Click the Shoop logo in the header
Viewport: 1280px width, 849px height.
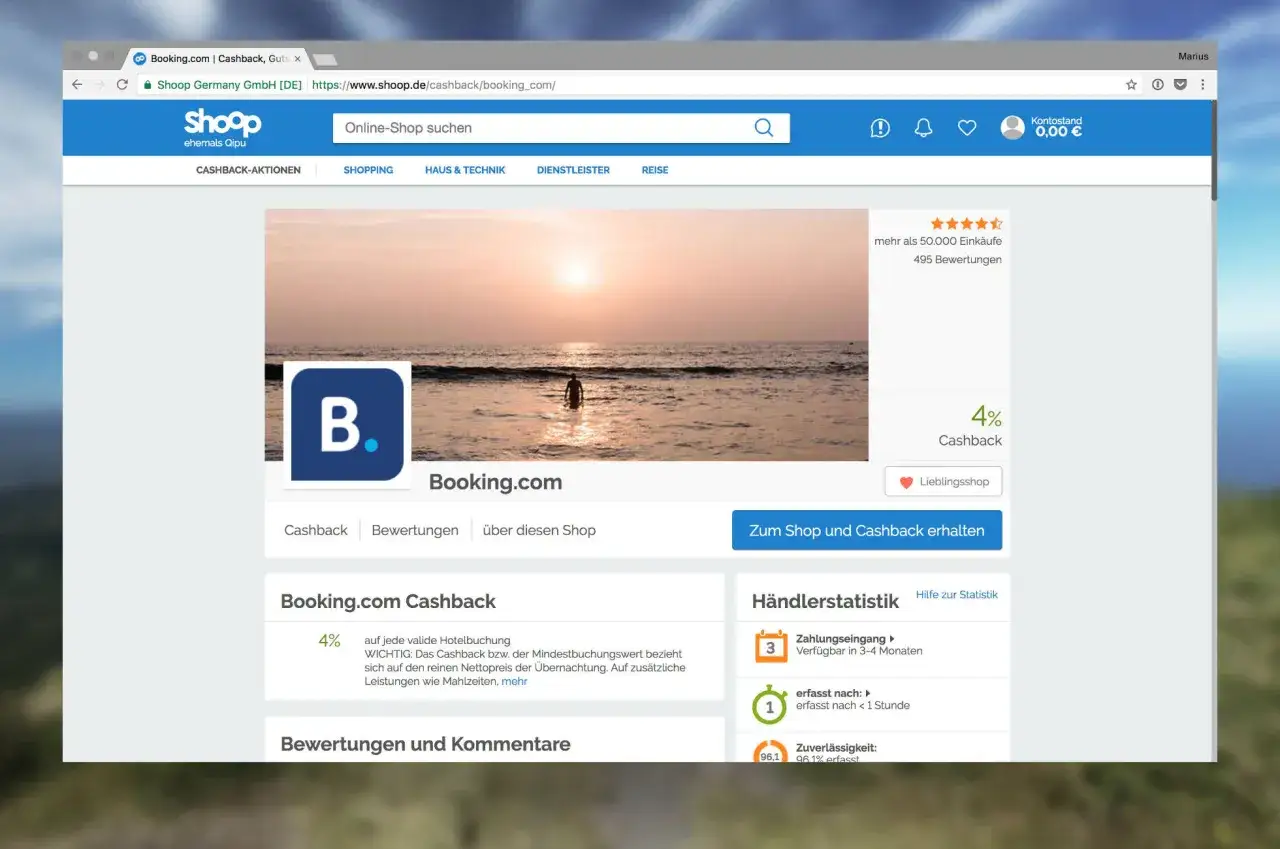tap(221, 126)
